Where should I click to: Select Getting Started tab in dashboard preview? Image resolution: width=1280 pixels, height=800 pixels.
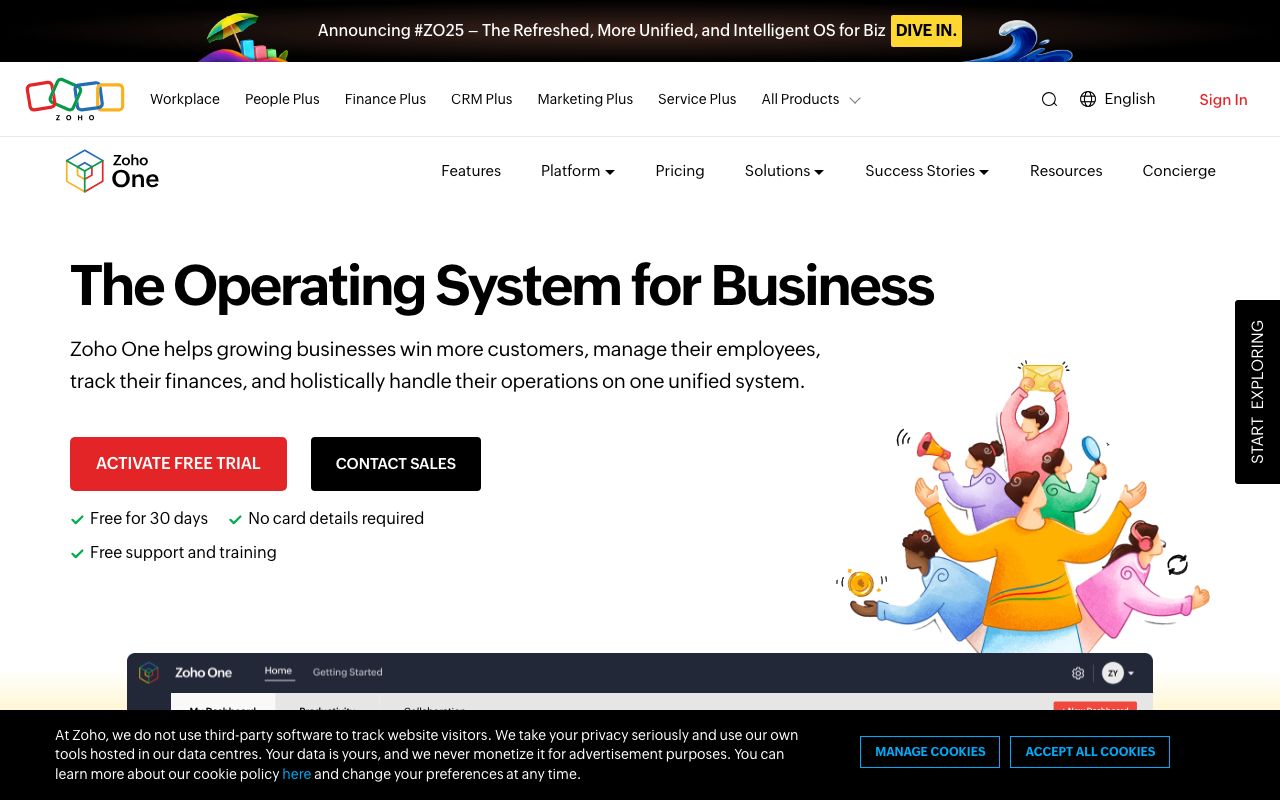coord(347,672)
